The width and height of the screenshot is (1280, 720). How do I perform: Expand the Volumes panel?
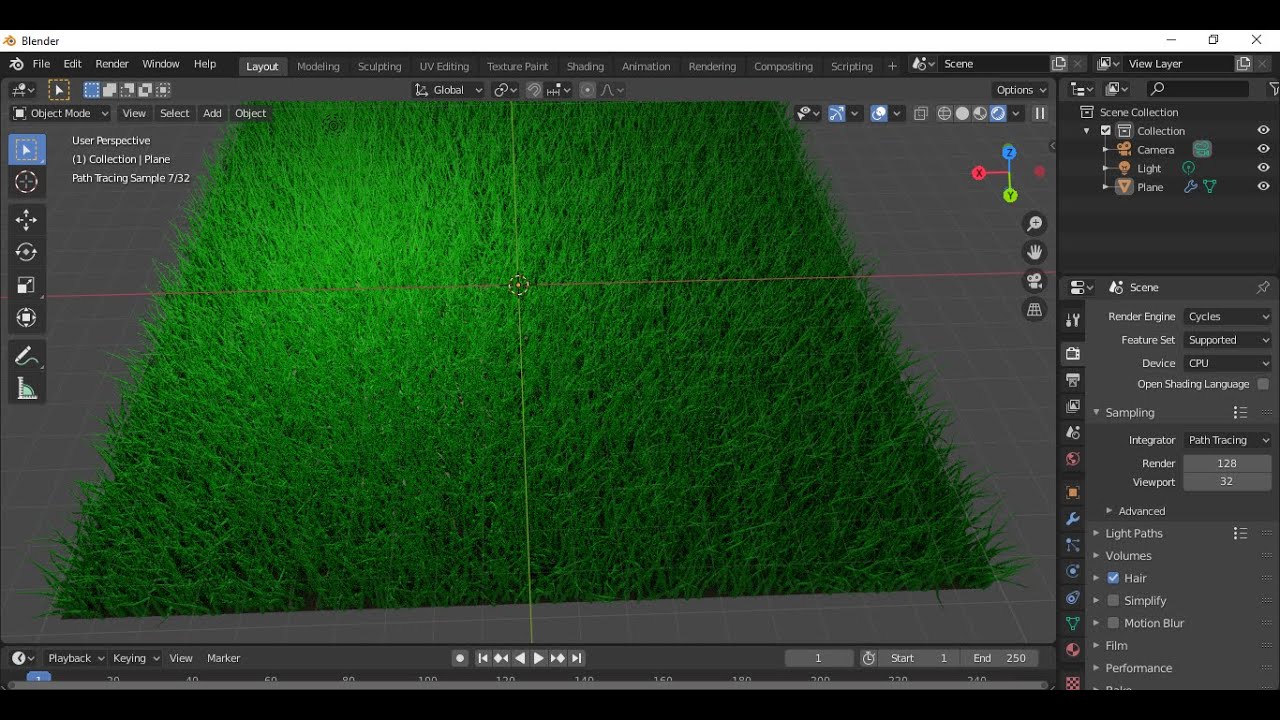1128,555
